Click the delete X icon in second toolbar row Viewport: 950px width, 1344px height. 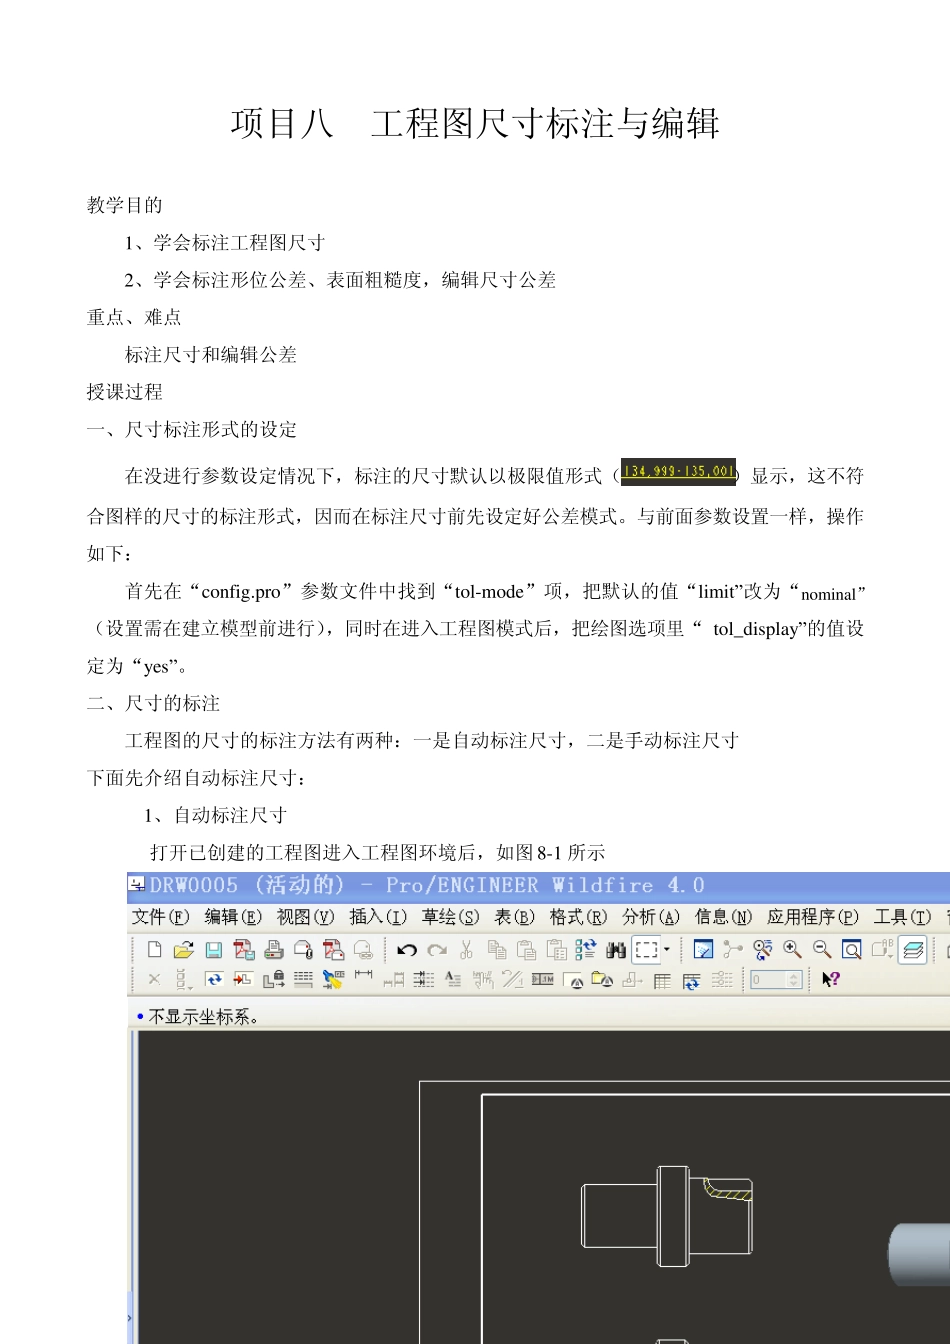coord(154,979)
